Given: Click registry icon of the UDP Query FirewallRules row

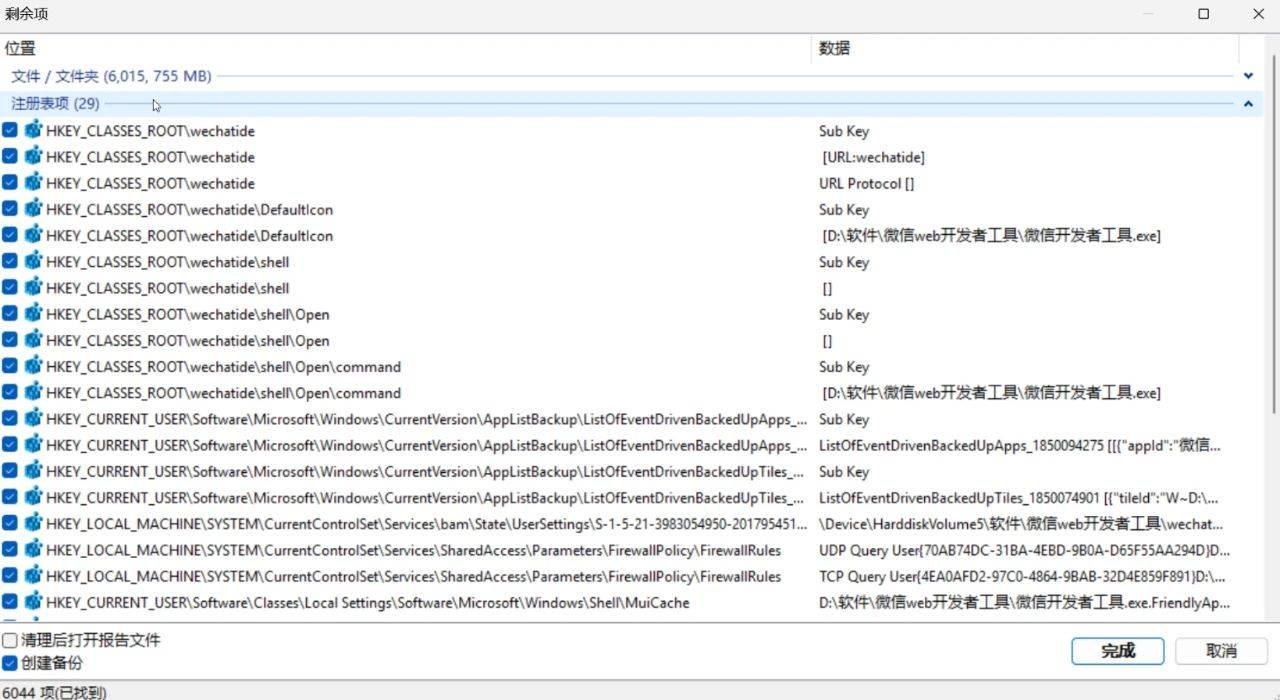Looking at the screenshot, I should (33, 549).
